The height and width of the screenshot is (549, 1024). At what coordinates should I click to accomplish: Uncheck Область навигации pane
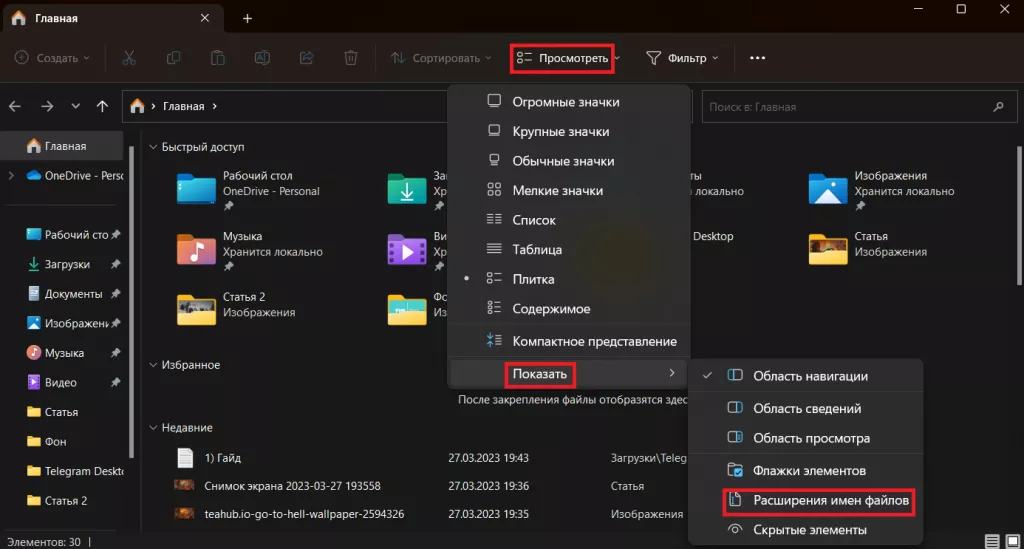[x=809, y=376]
